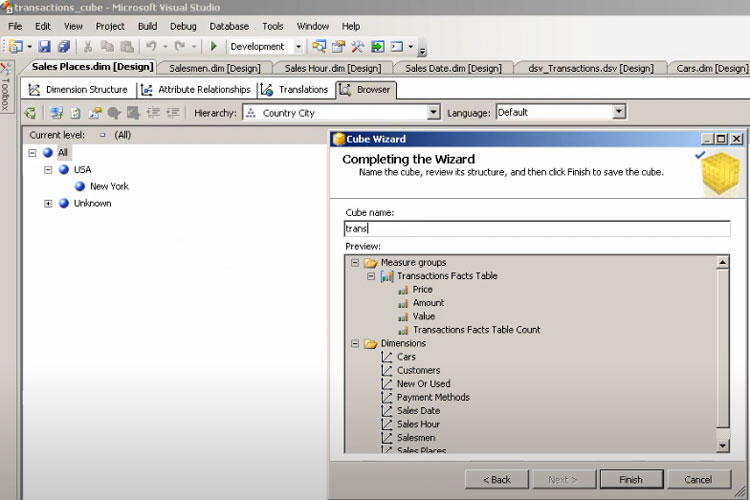Collapse the Measure groups node in Preview

[x=354, y=263]
